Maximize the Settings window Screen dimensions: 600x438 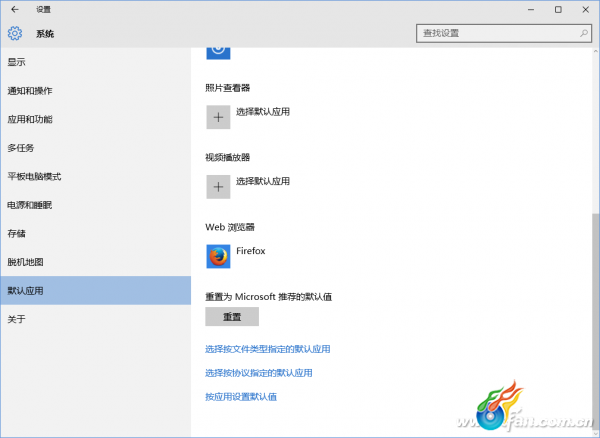pos(558,10)
